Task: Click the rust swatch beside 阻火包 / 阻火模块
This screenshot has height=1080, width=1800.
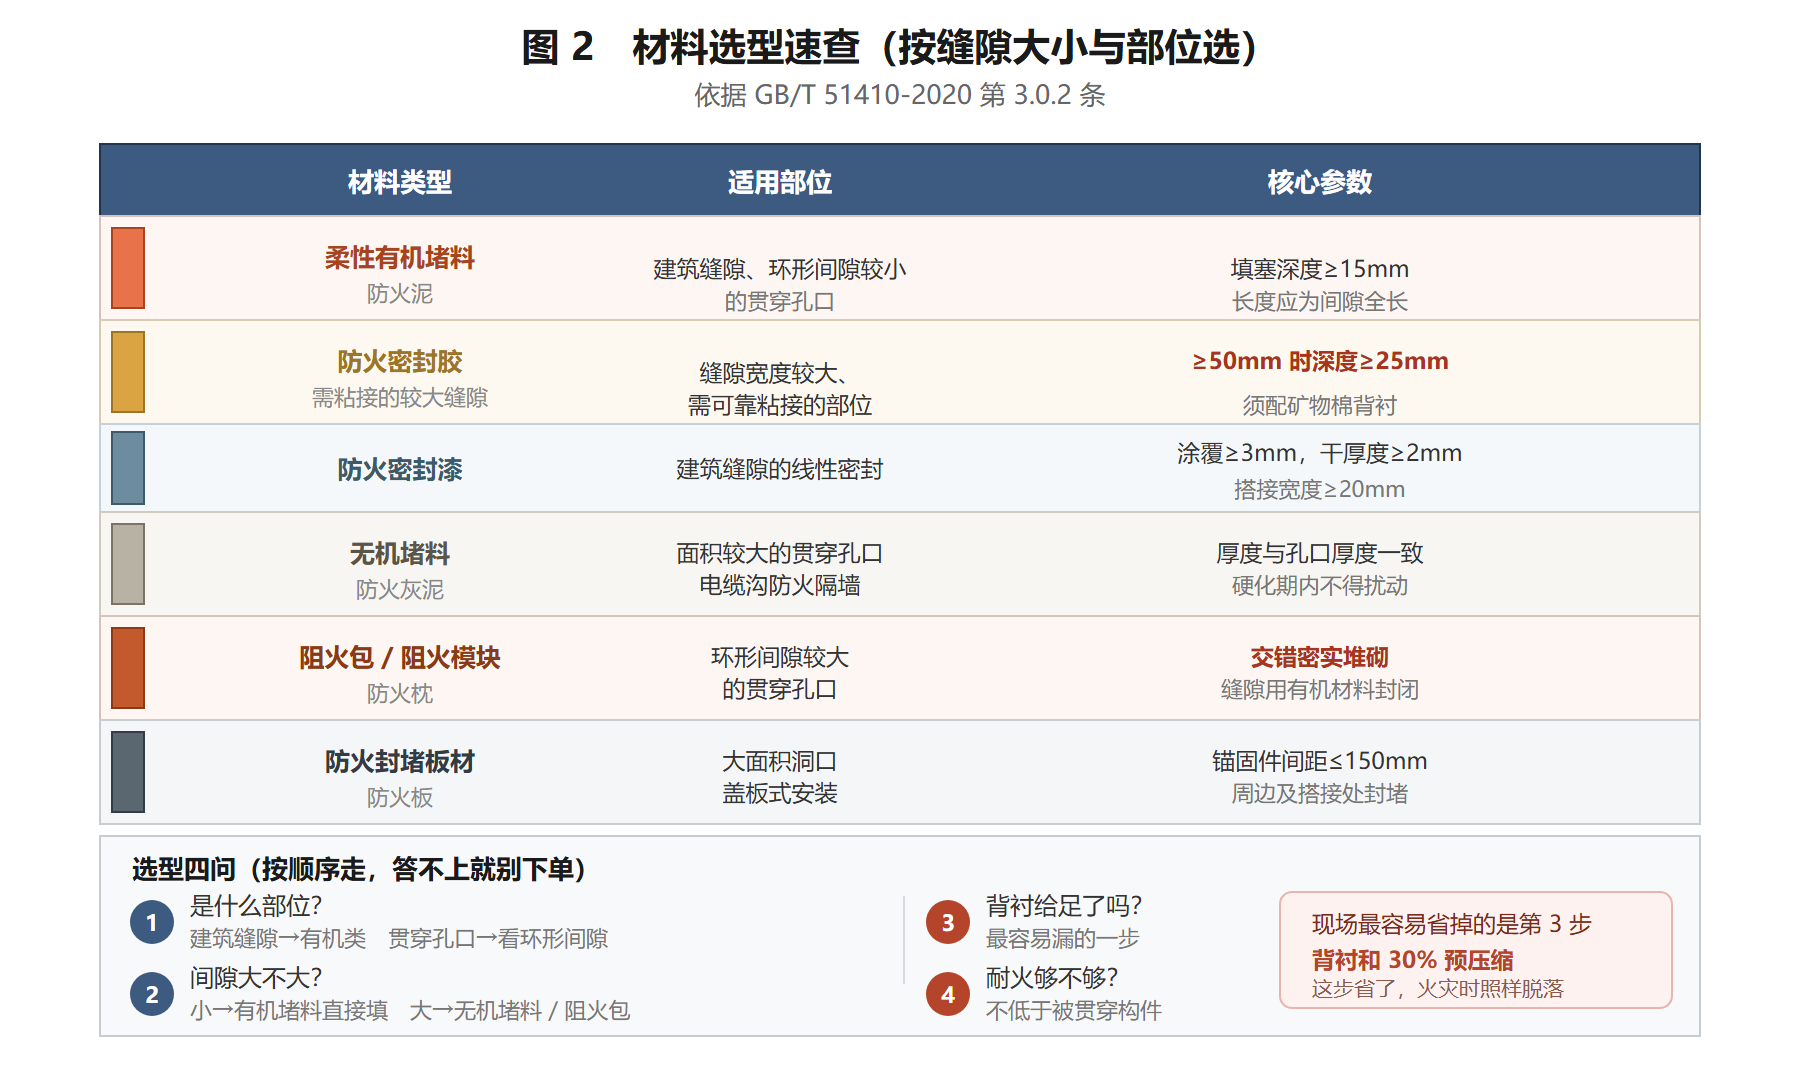Action: tap(128, 668)
